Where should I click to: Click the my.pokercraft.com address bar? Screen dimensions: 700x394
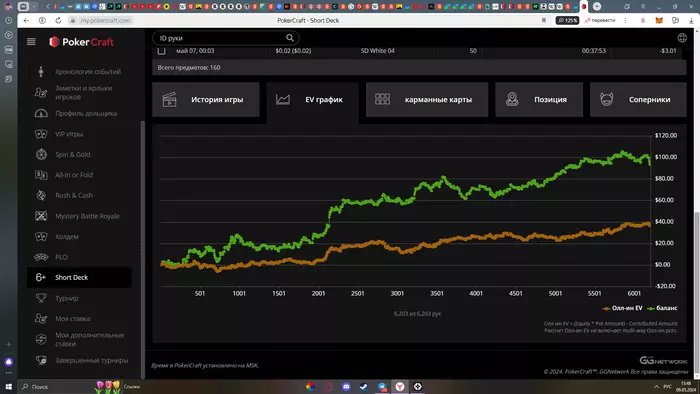105,21
